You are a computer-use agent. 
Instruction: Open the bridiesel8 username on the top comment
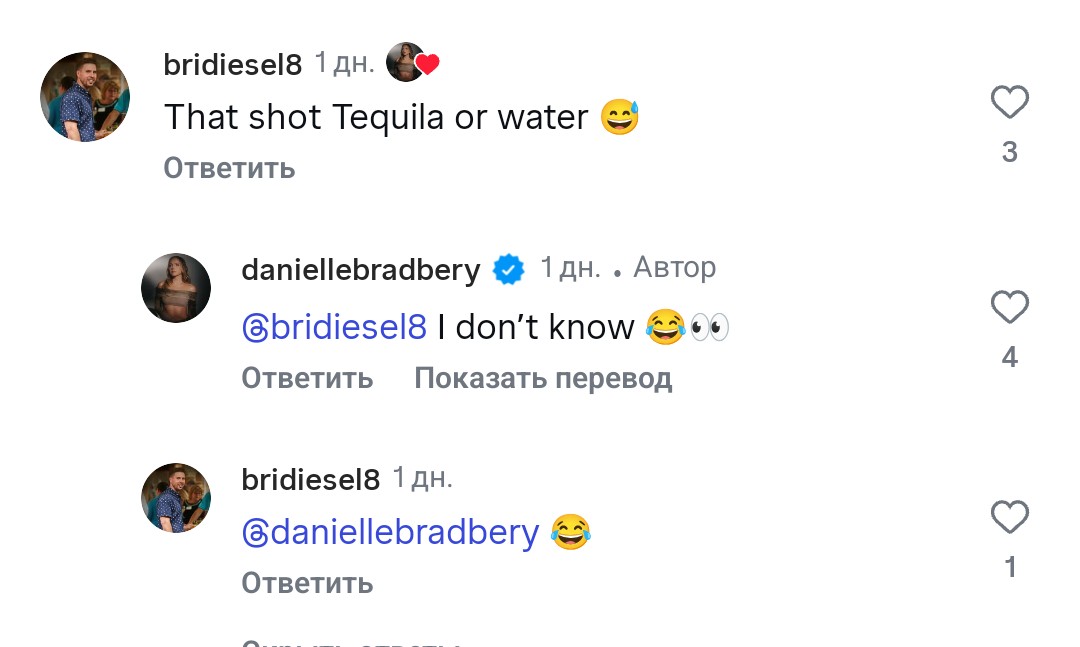232,65
